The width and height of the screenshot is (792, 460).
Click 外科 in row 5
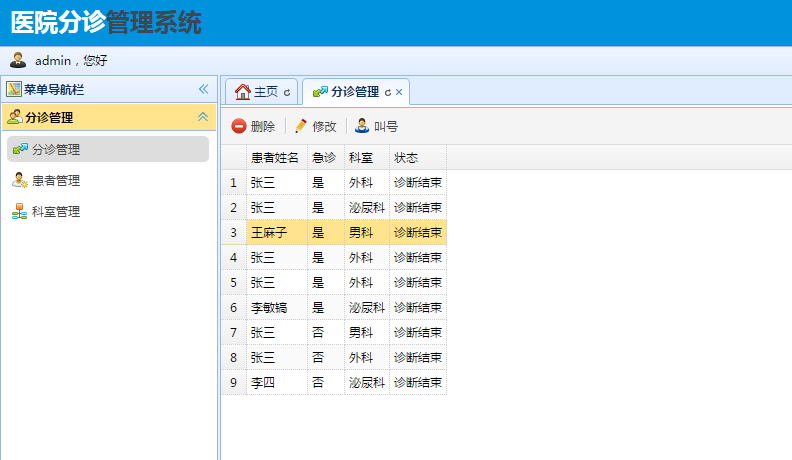pyautogui.click(x=361, y=282)
